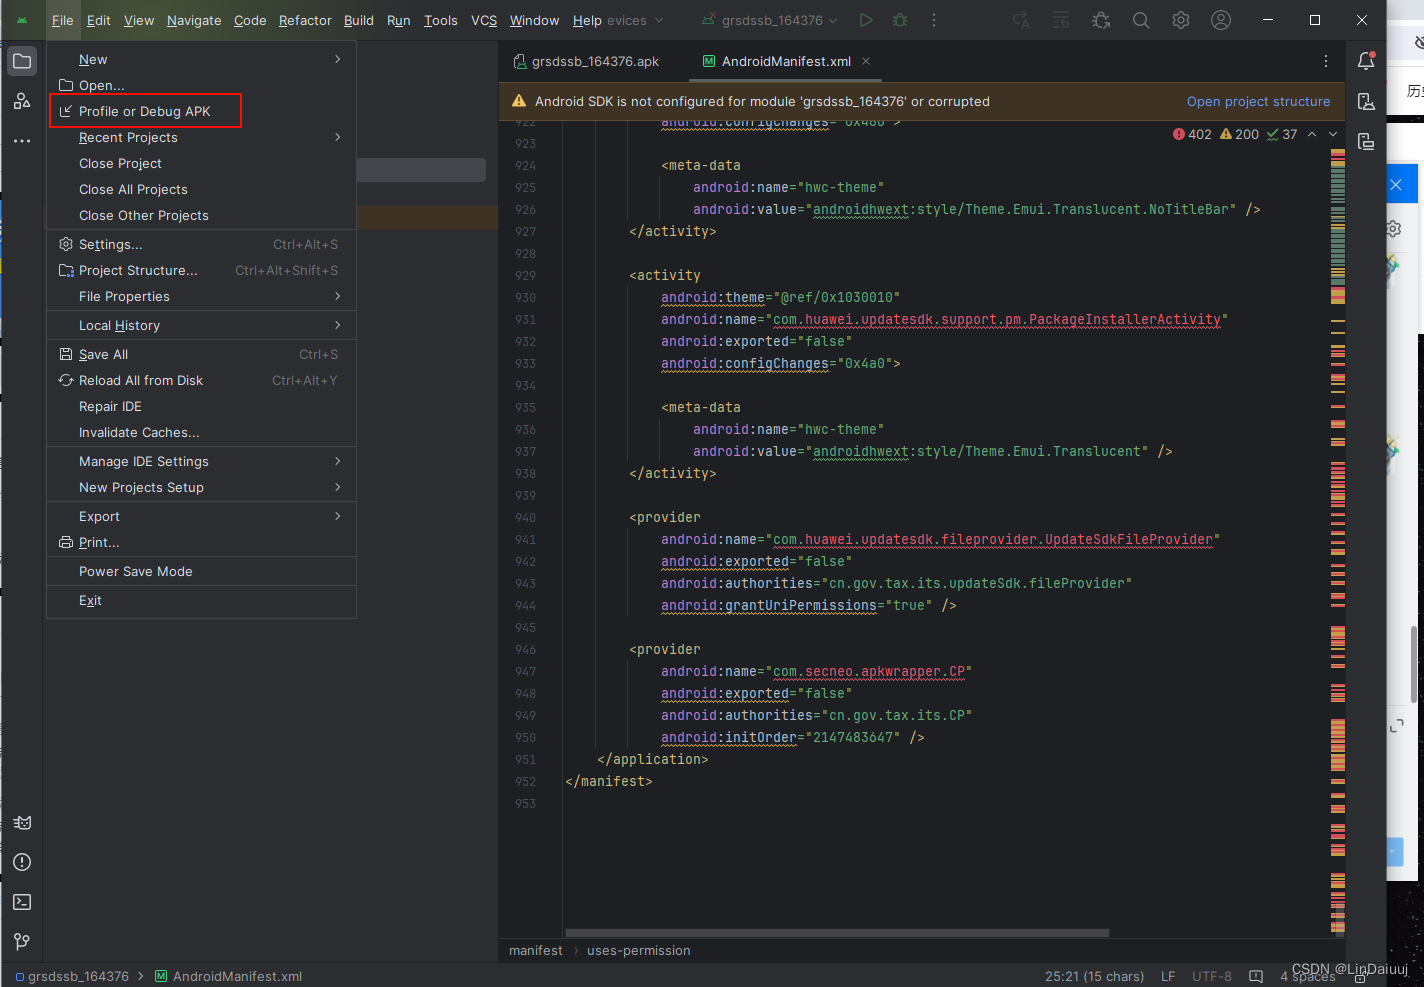The width and height of the screenshot is (1424, 987).
Task: Click the warnings count 200 indicator
Action: (x=1239, y=134)
